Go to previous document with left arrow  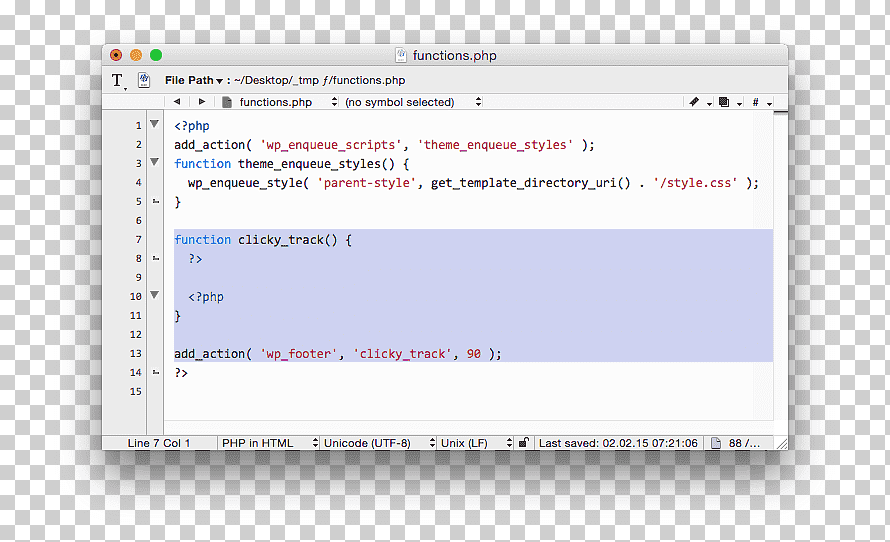tap(177, 102)
